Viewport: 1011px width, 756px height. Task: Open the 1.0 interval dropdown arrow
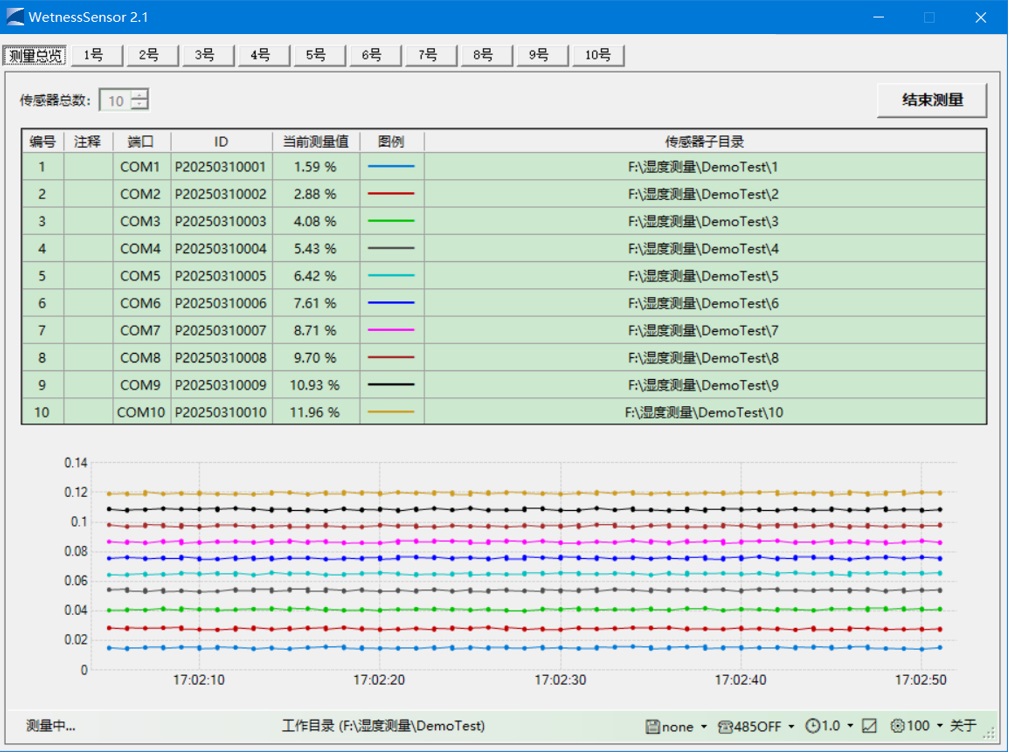pyautogui.click(x=851, y=726)
